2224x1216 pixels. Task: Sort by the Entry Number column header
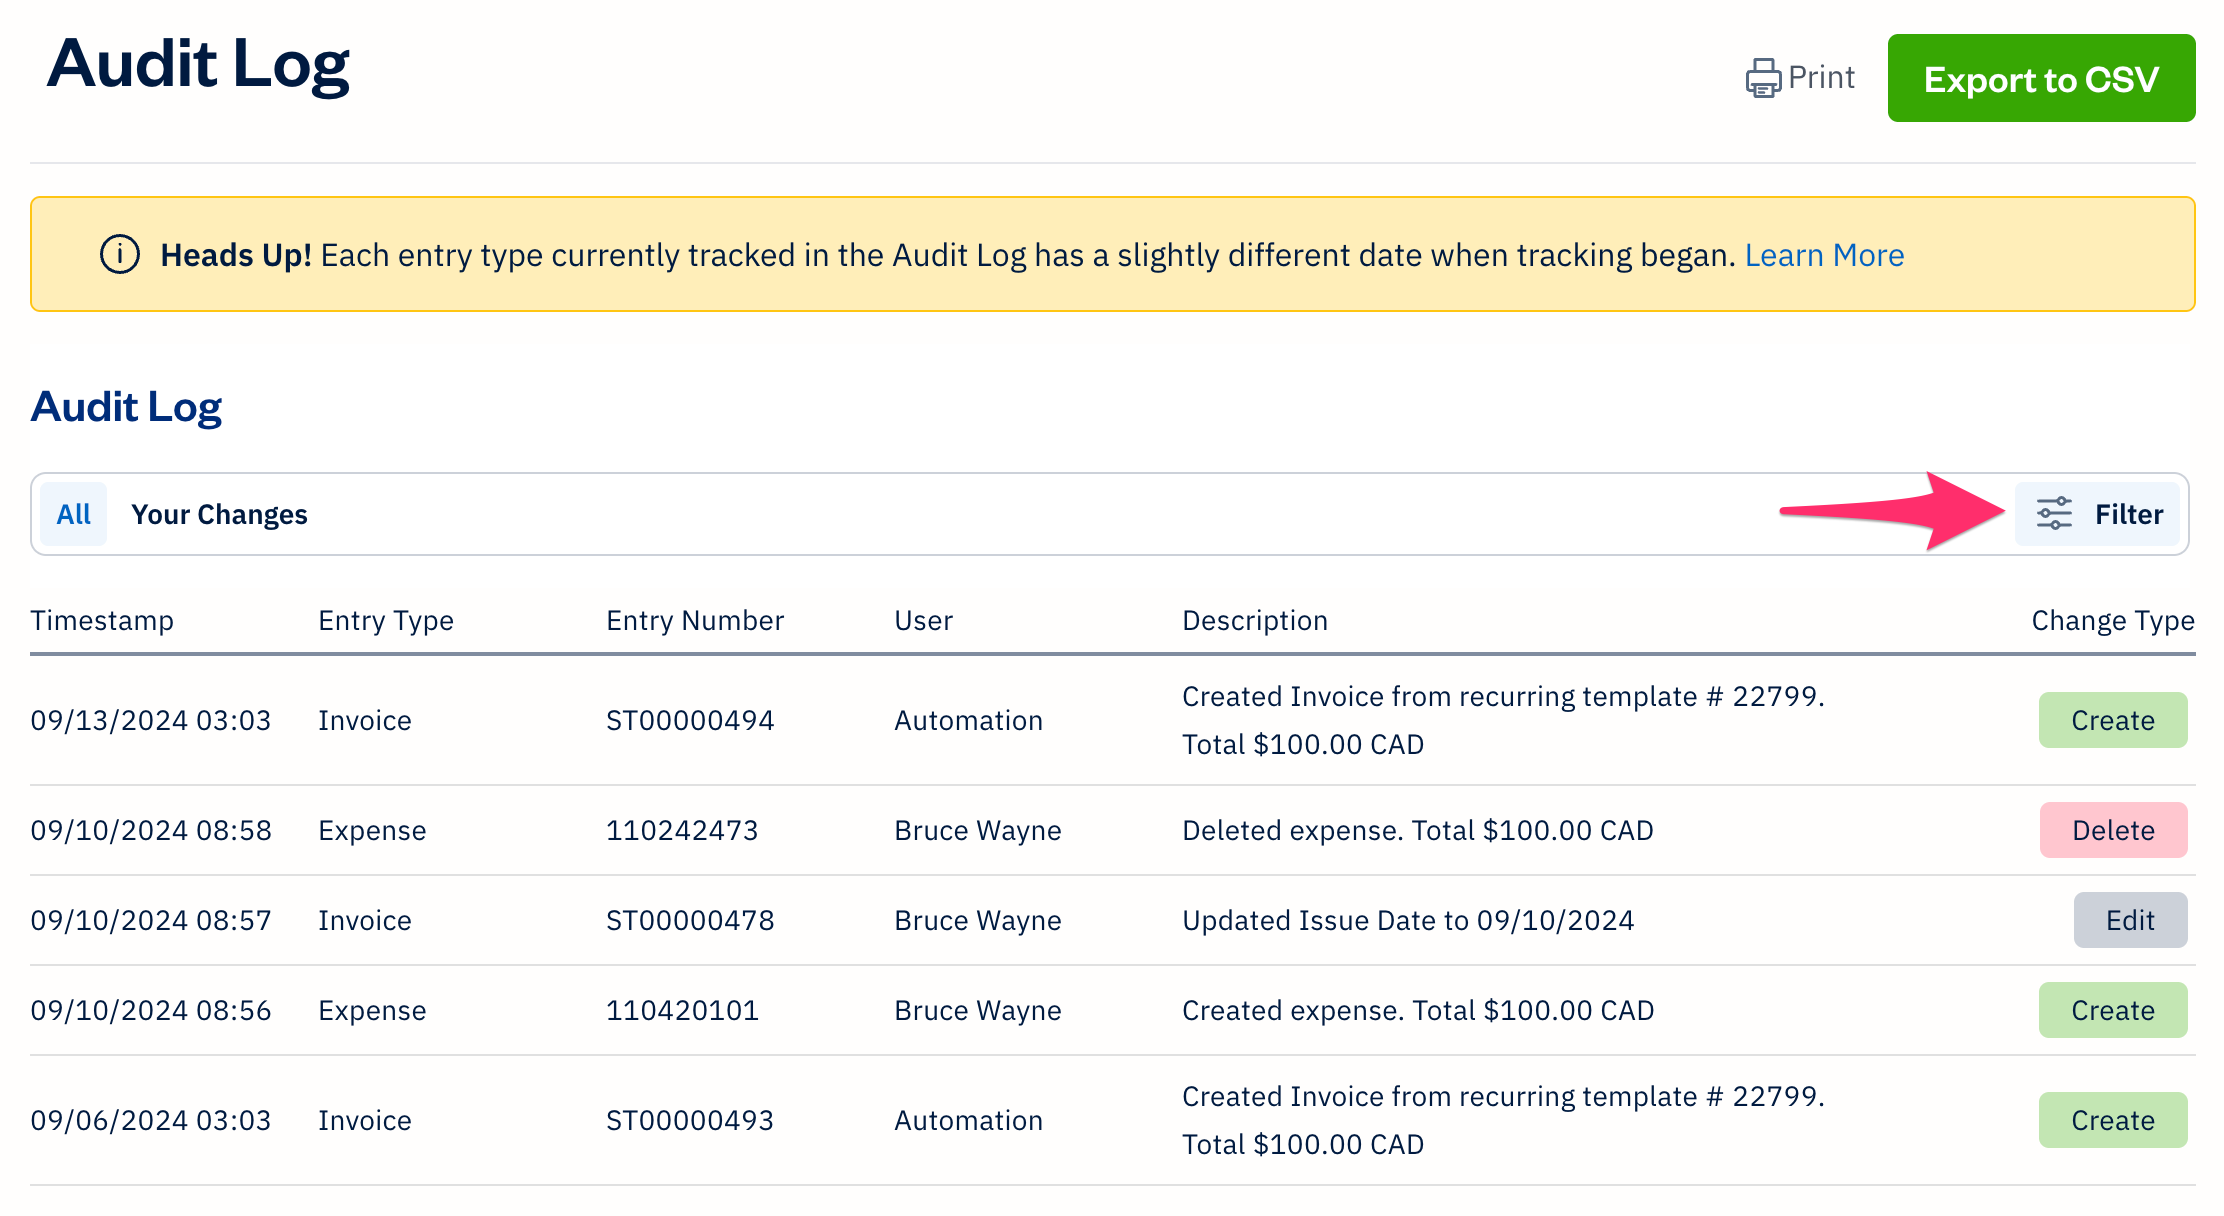pos(694,620)
